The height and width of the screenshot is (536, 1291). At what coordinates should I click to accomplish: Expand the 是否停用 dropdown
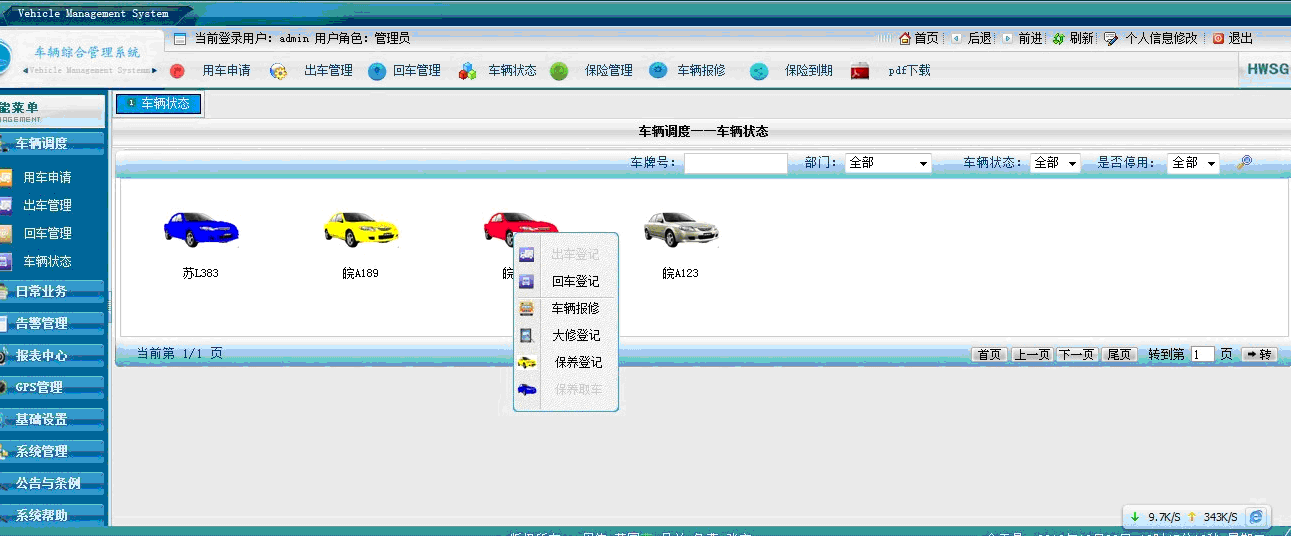1193,163
